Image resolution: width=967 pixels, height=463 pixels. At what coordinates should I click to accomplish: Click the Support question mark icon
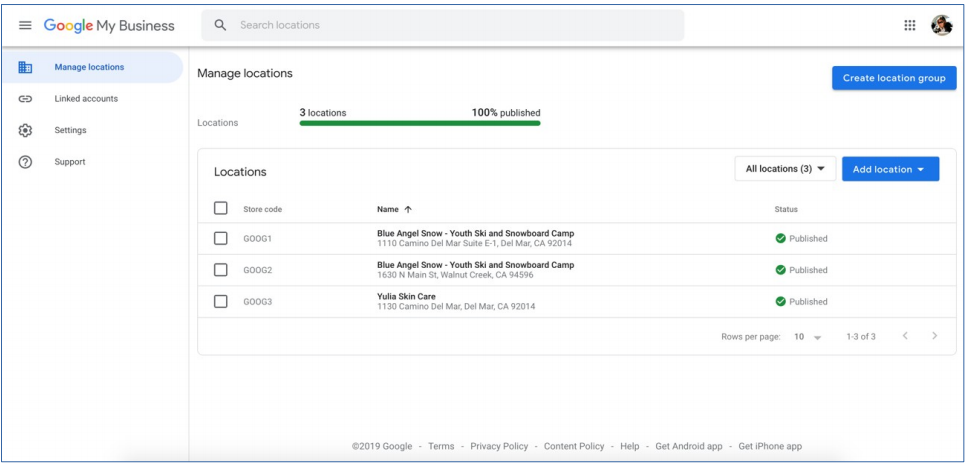26,162
